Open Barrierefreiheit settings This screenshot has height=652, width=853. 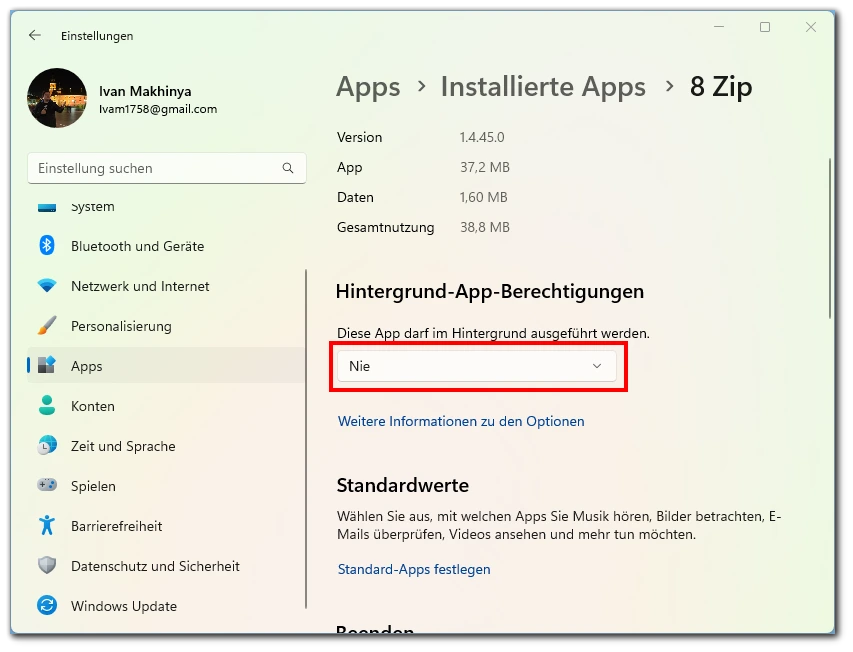click(166, 525)
